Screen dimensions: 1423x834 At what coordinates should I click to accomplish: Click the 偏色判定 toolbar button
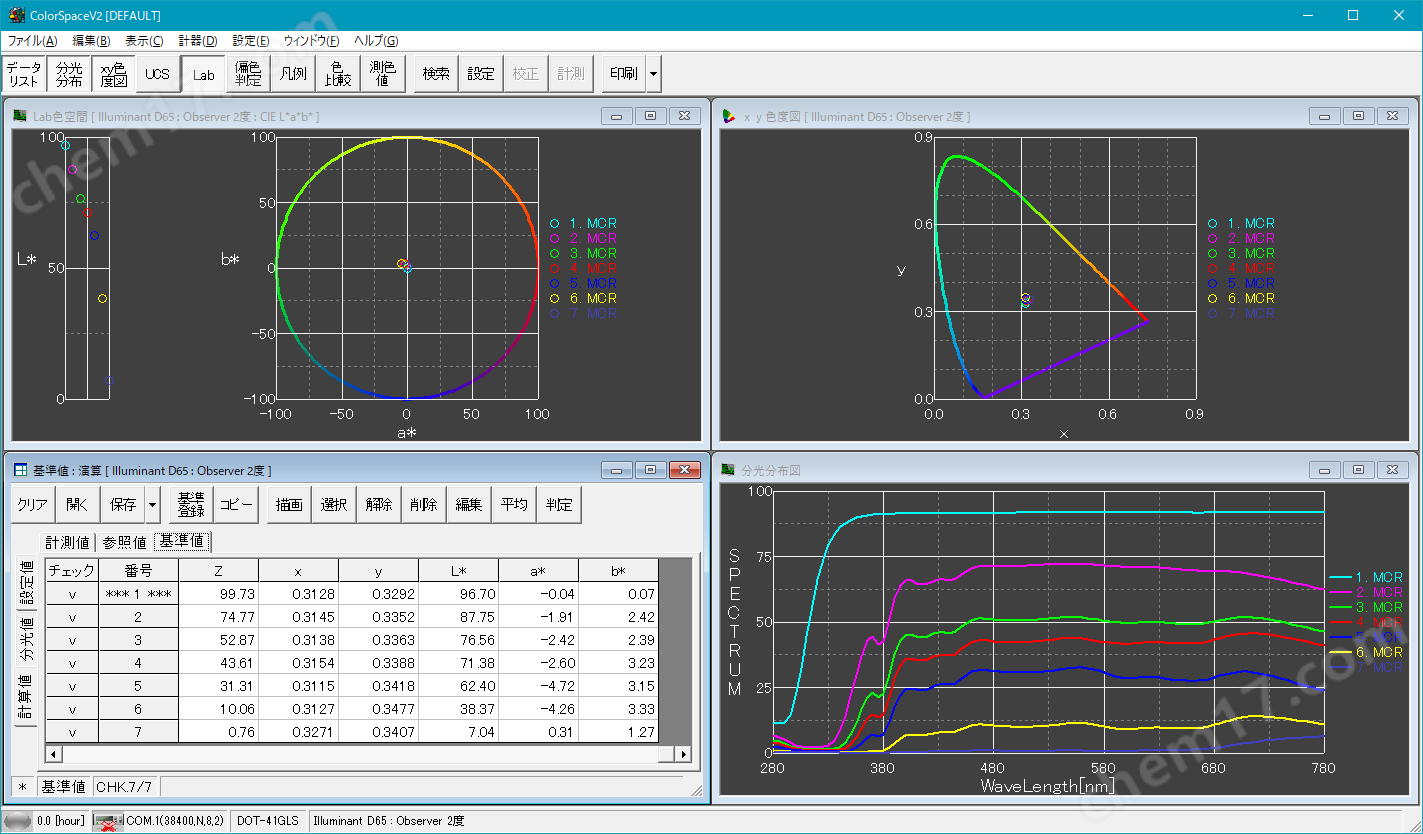coord(247,74)
